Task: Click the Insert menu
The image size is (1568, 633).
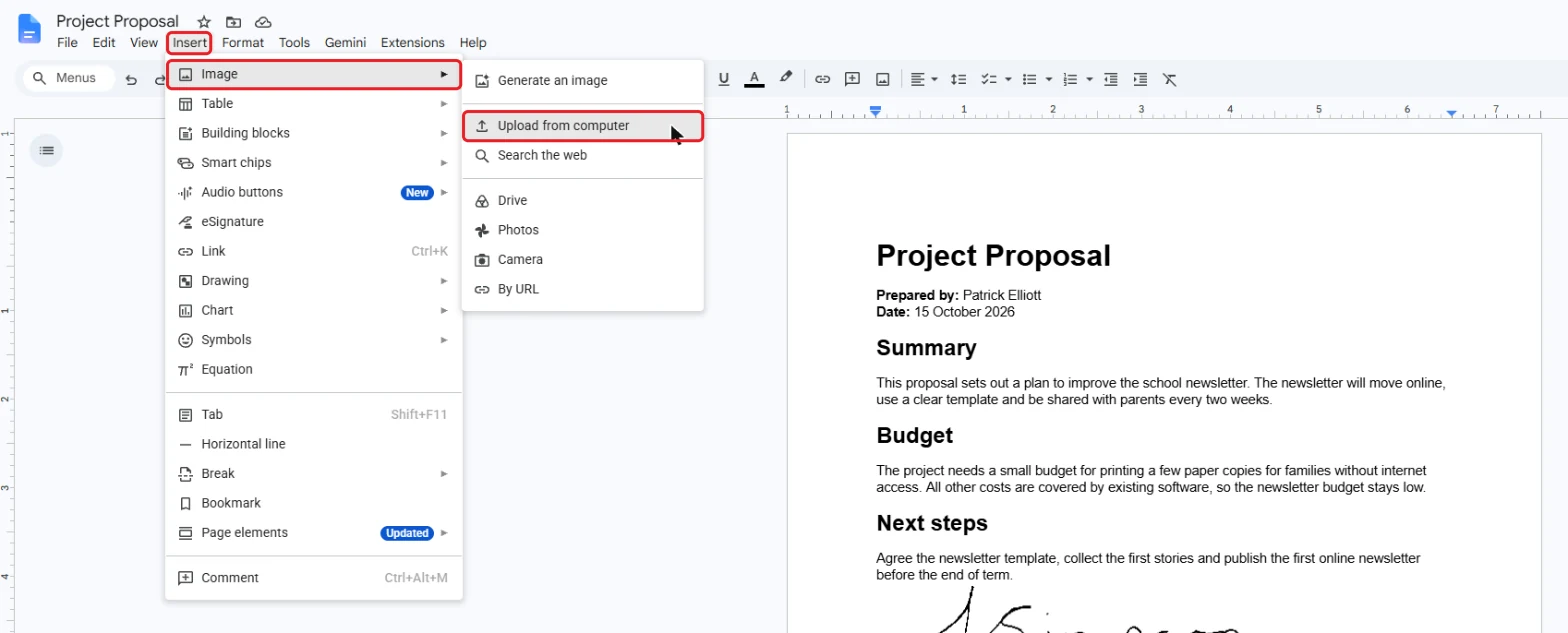Action: (189, 43)
